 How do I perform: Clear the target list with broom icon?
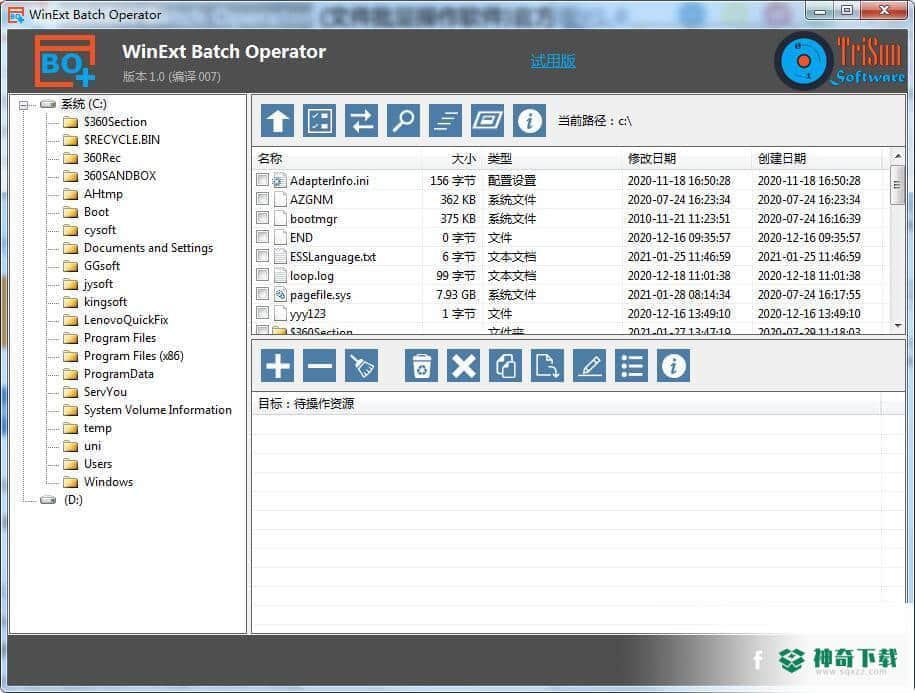(361, 366)
